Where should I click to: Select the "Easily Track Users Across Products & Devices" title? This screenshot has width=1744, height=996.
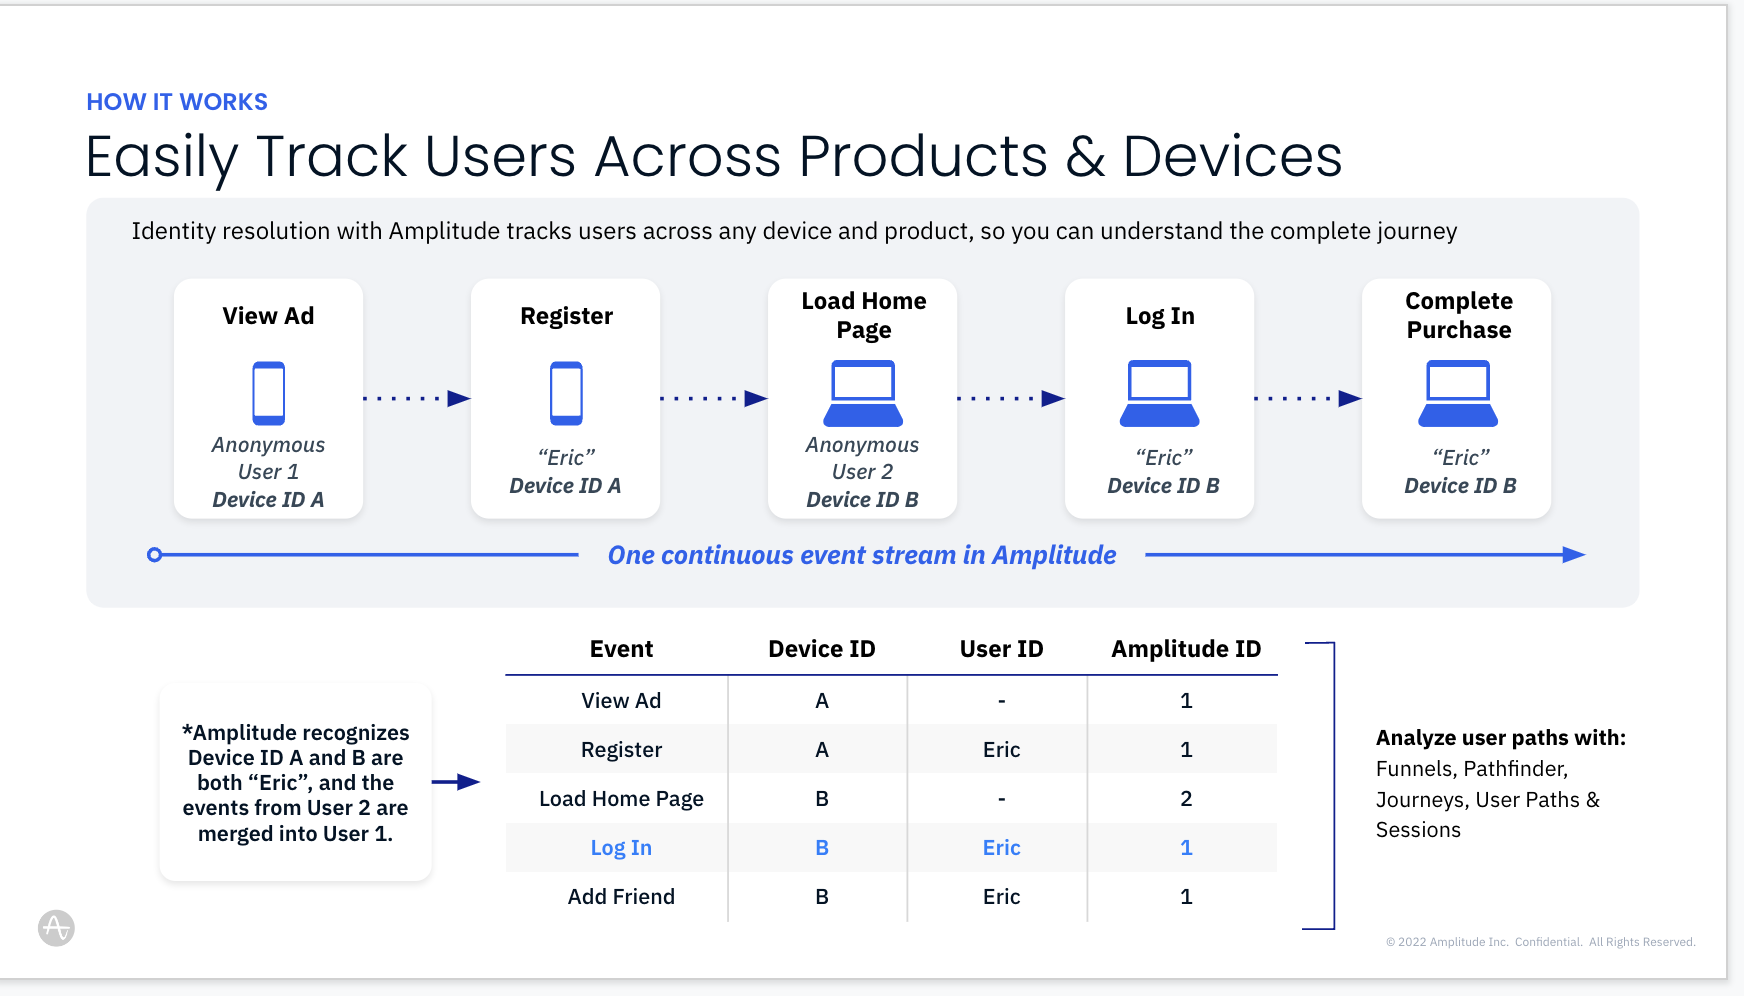coord(714,158)
